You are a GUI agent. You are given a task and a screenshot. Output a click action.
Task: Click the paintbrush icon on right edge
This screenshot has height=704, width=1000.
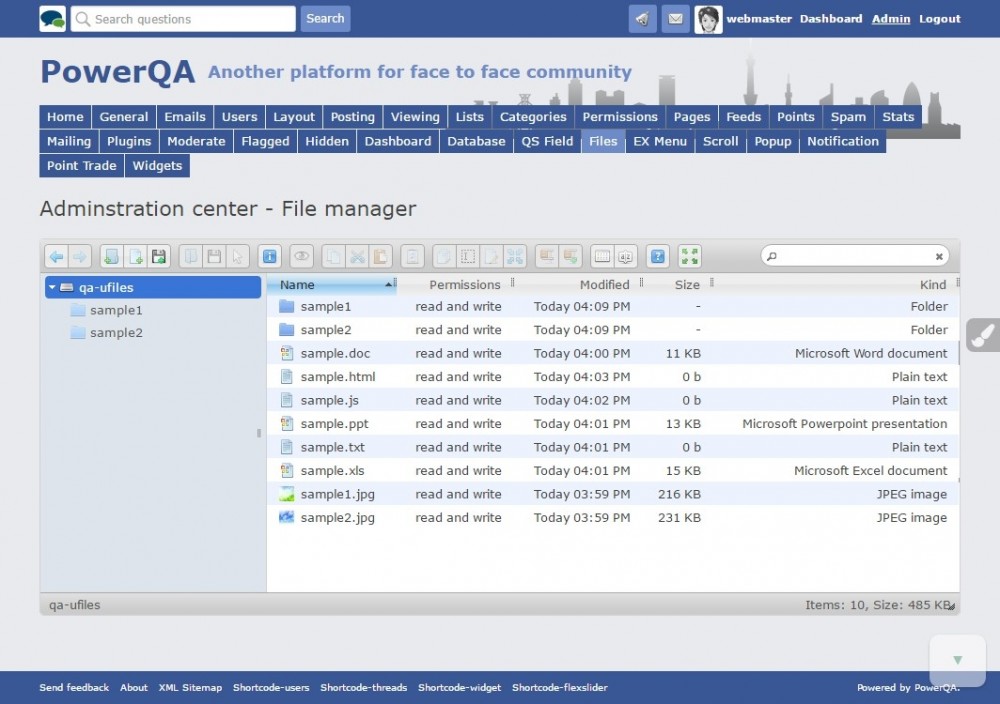[x=982, y=335]
